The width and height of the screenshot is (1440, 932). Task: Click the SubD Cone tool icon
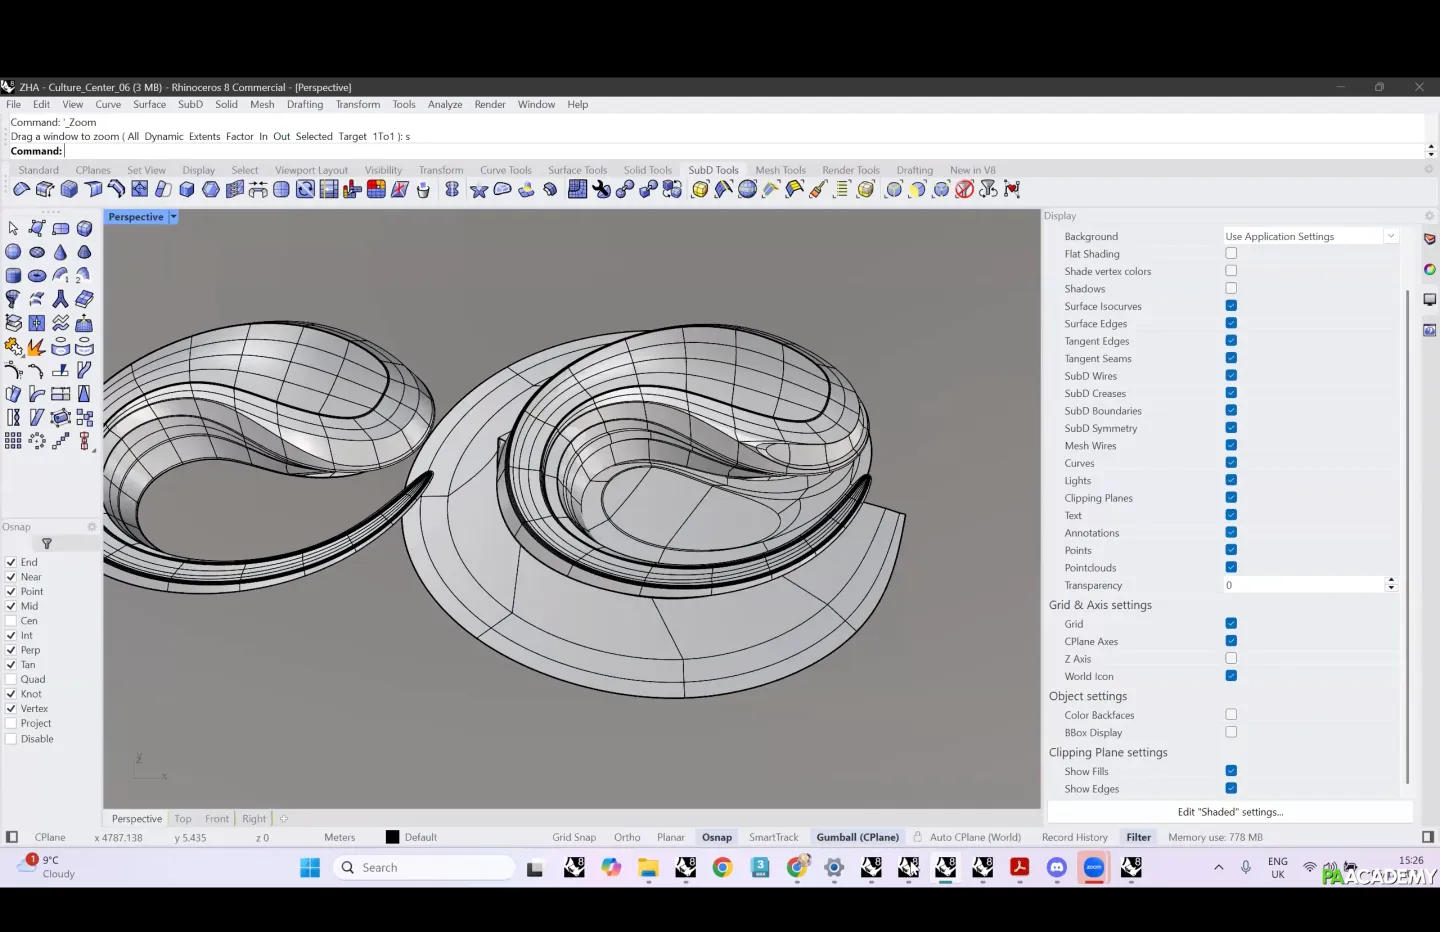(61, 252)
